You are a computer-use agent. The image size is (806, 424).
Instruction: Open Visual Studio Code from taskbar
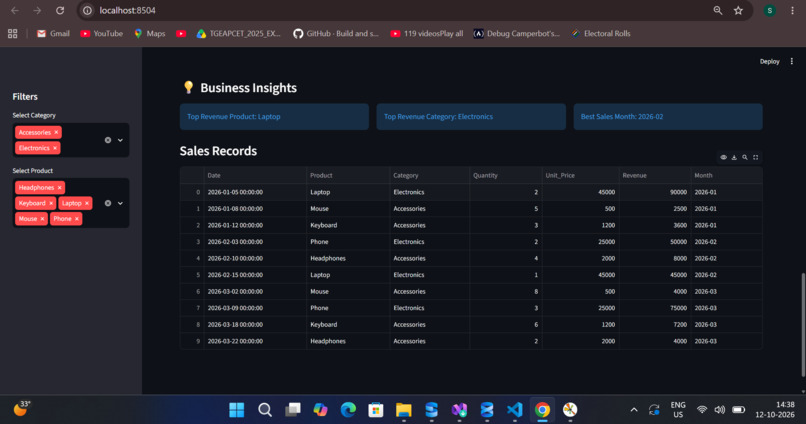tap(515, 410)
